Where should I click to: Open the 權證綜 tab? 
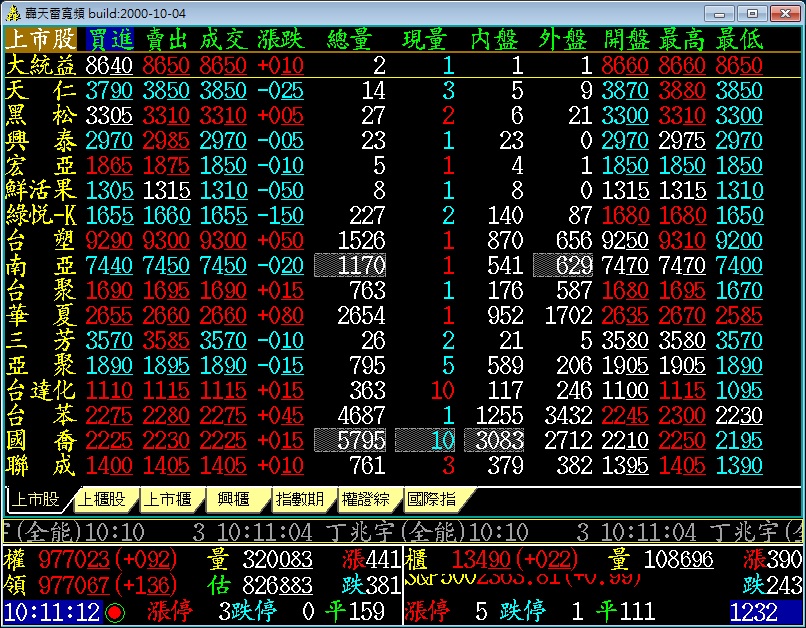365,499
